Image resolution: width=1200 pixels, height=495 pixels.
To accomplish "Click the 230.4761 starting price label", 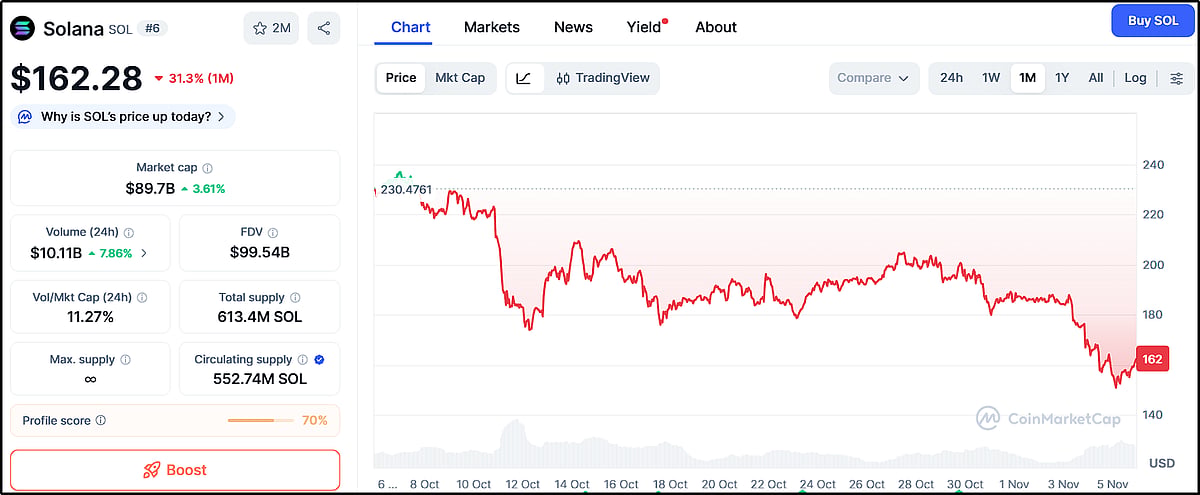I will (405, 189).
